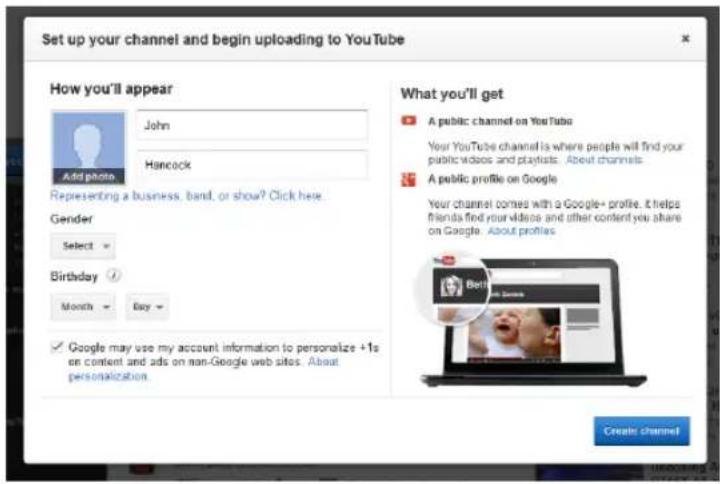
Task: Open the business, band, or show link
Action: (186, 196)
